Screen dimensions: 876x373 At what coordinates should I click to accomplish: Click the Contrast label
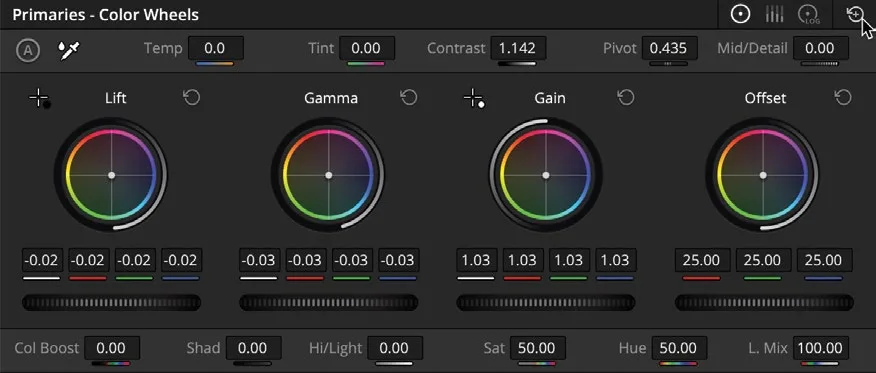pos(456,49)
